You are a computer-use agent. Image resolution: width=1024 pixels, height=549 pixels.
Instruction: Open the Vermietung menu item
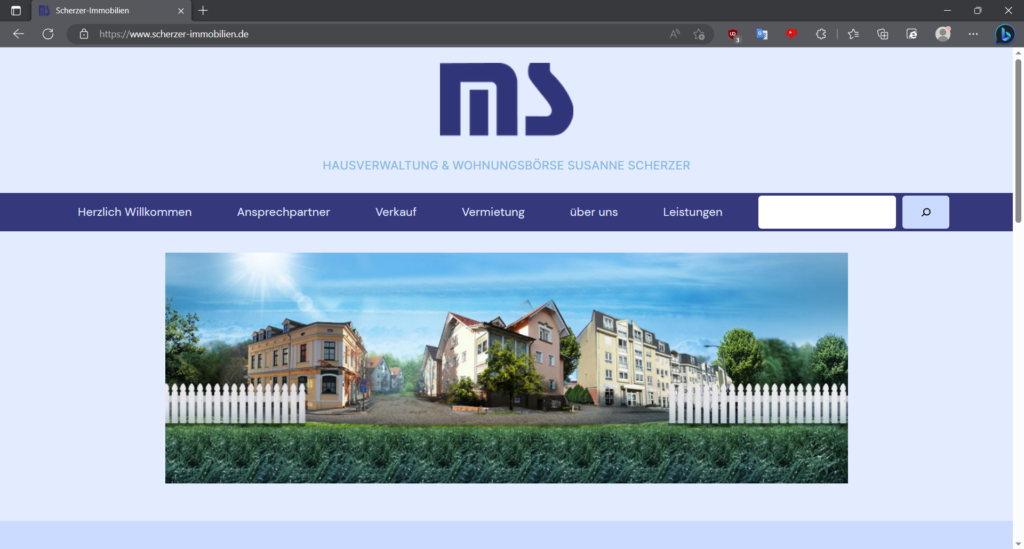pos(493,212)
